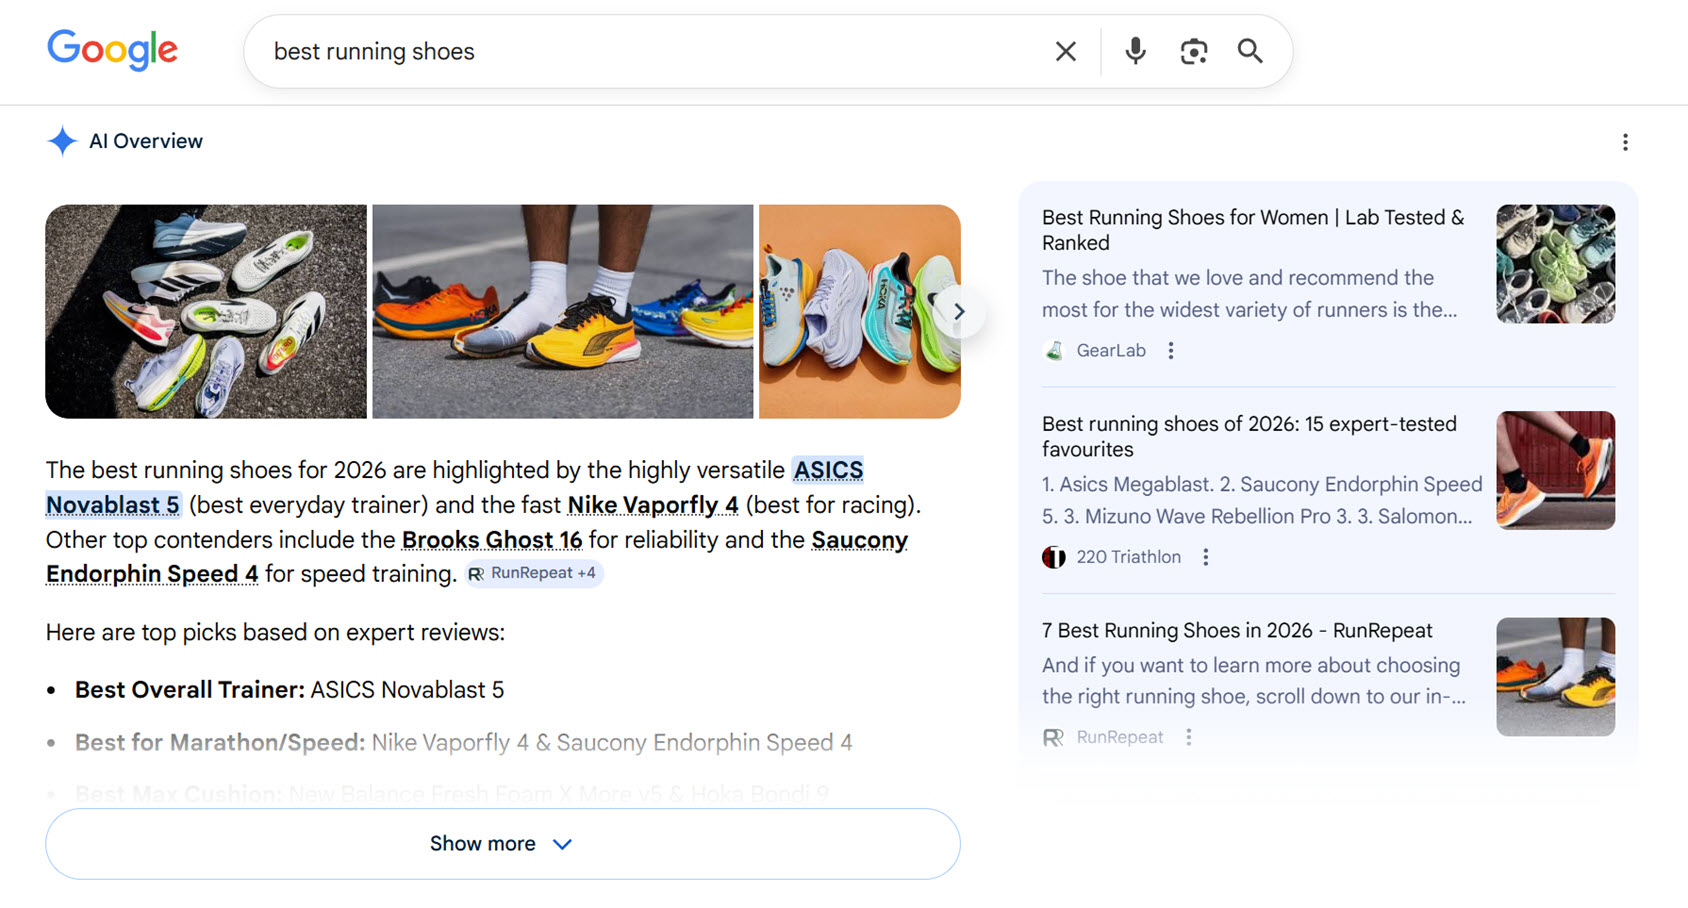Advance the image carousel with the next arrow

958,311
